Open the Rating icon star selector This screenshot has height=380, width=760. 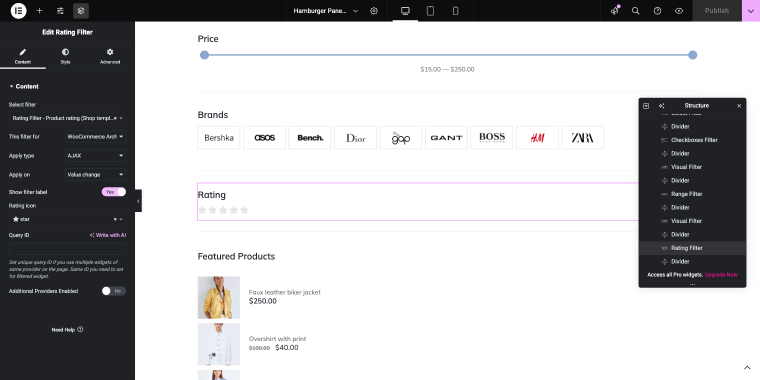pyautogui.click(x=67, y=219)
